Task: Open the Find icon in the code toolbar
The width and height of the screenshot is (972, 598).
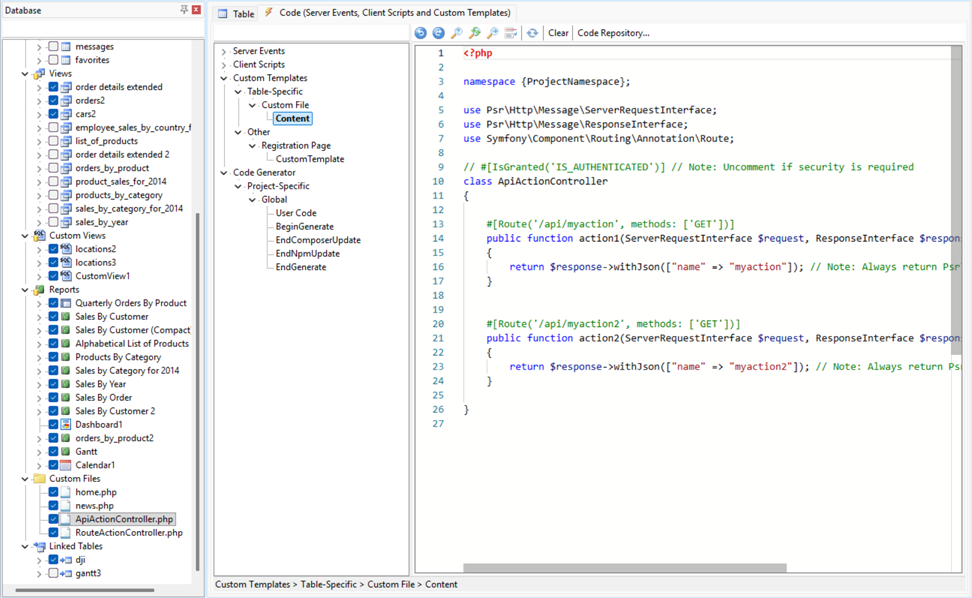Action: pos(457,33)
